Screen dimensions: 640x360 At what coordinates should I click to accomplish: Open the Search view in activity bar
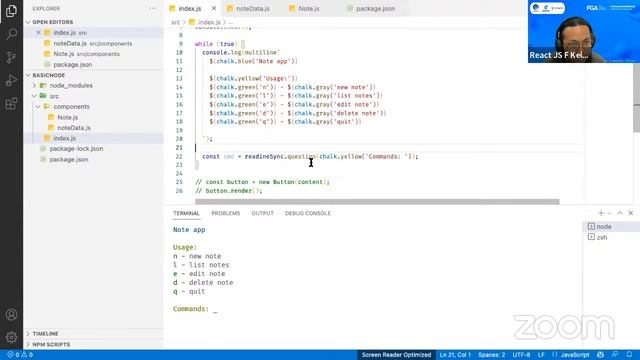(x=11, y=34)
